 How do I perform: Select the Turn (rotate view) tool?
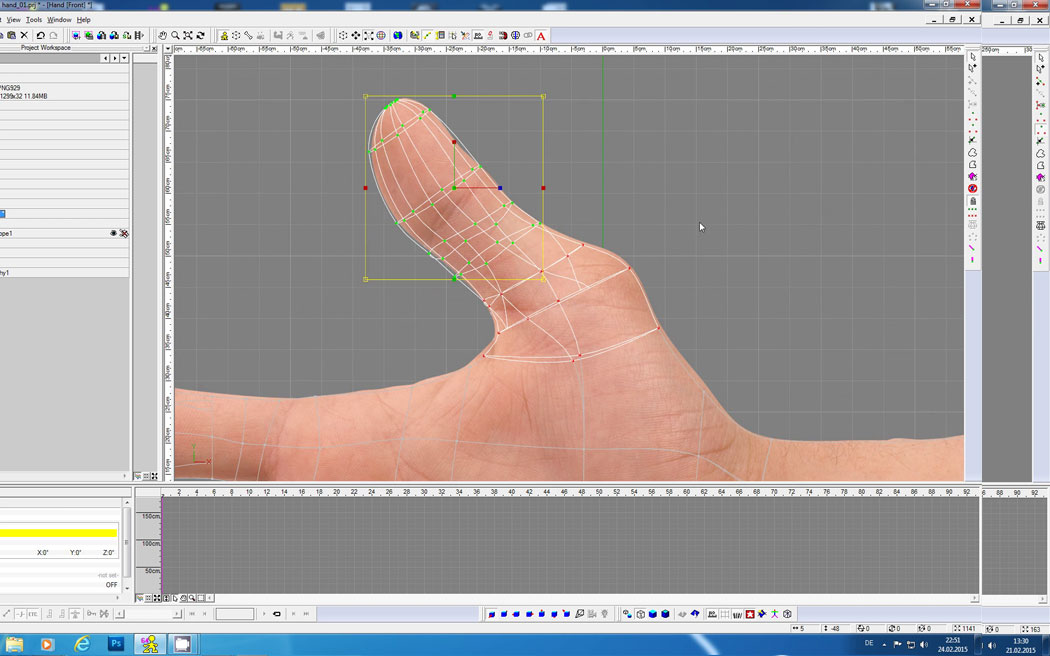(x=200, y=36)
